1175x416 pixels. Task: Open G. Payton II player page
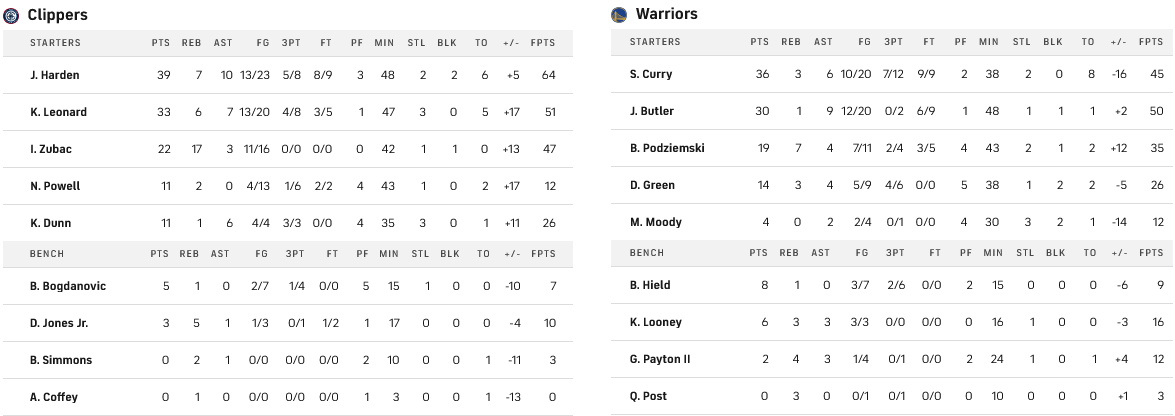660,359
